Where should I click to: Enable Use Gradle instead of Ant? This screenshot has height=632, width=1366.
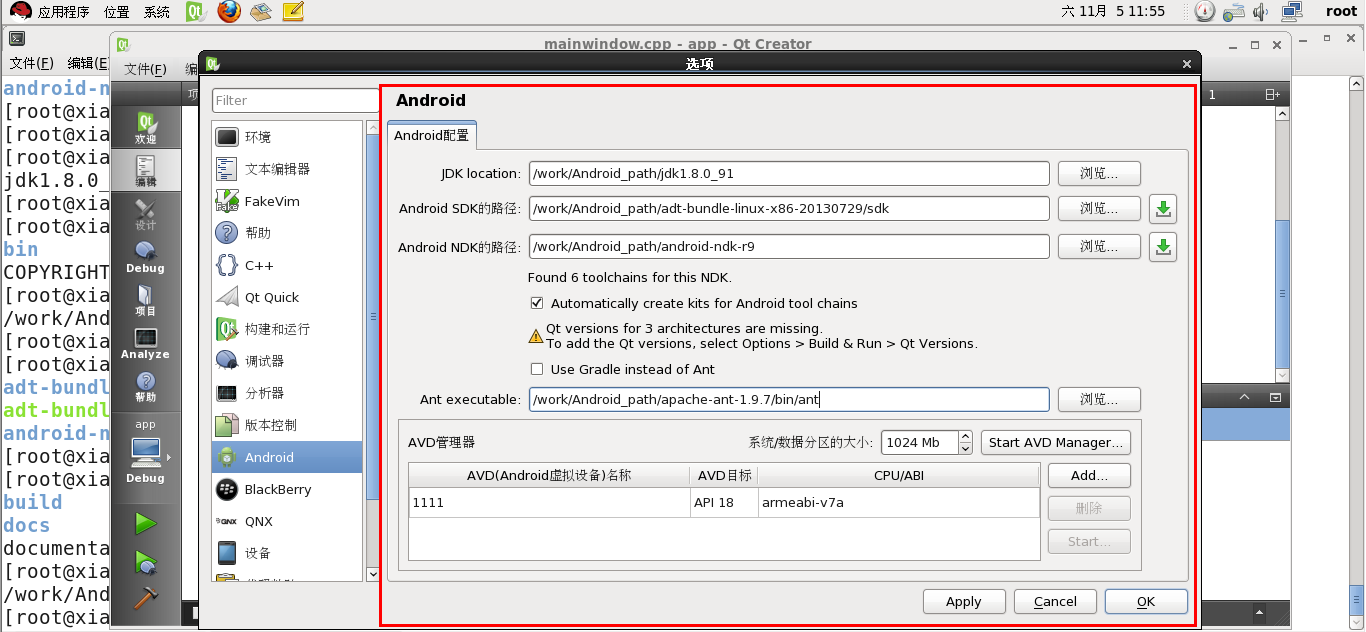point(537,369)
